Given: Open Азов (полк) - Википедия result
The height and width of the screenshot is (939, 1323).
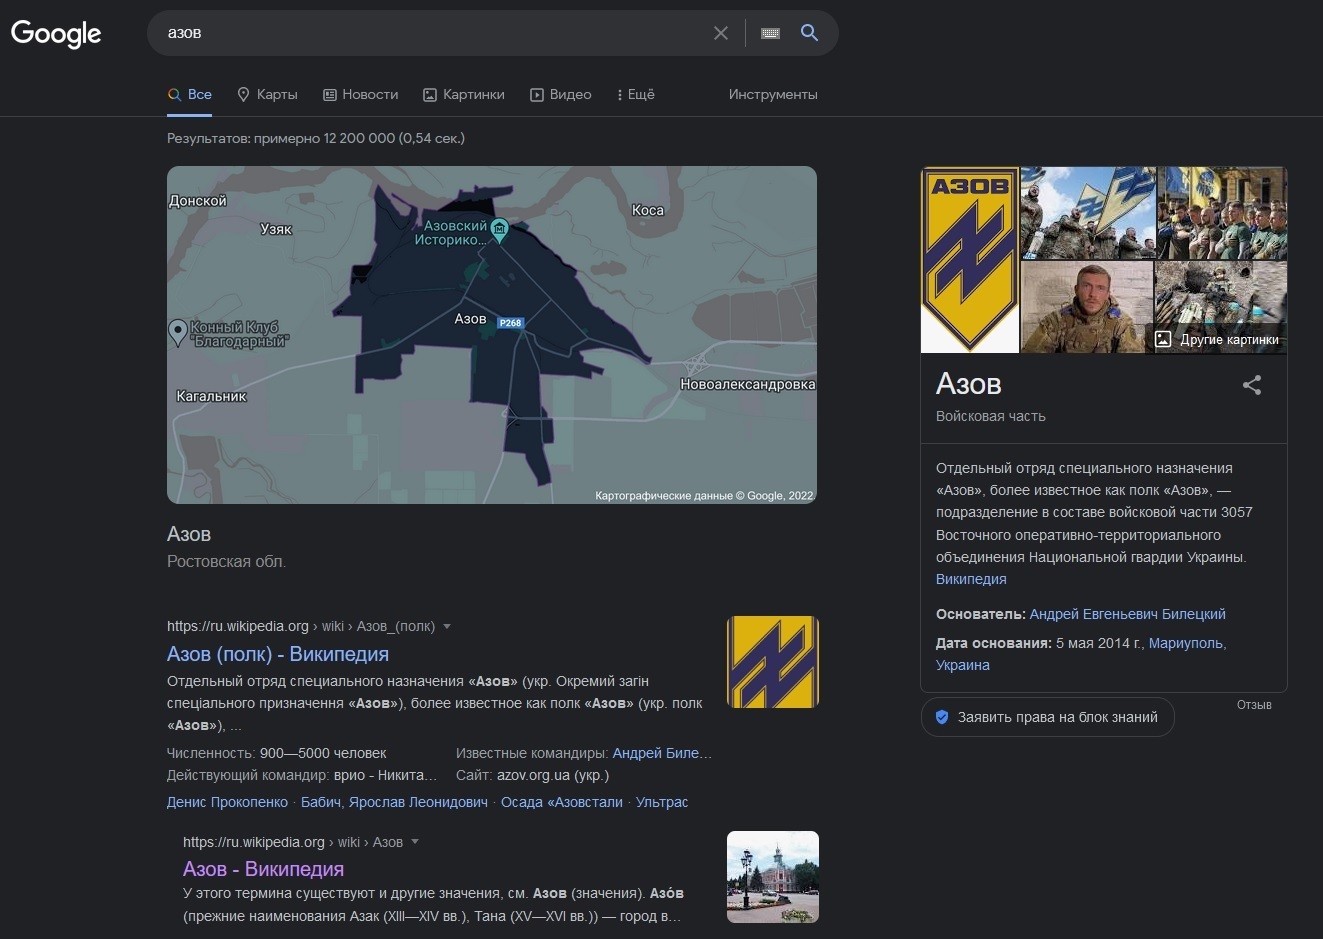Looking at the screenshot, I should [x=277, y=654].
